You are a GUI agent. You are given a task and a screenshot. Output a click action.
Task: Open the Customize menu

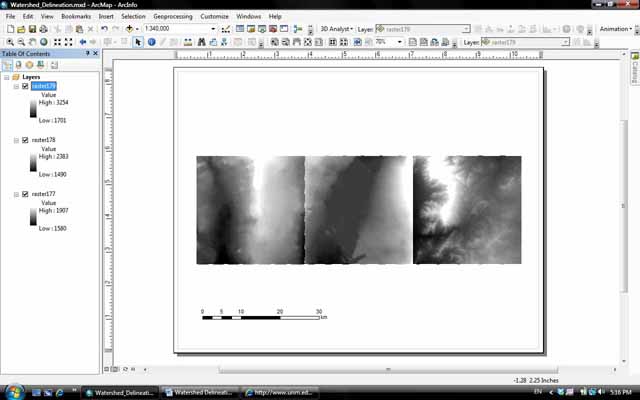point(214,17)
